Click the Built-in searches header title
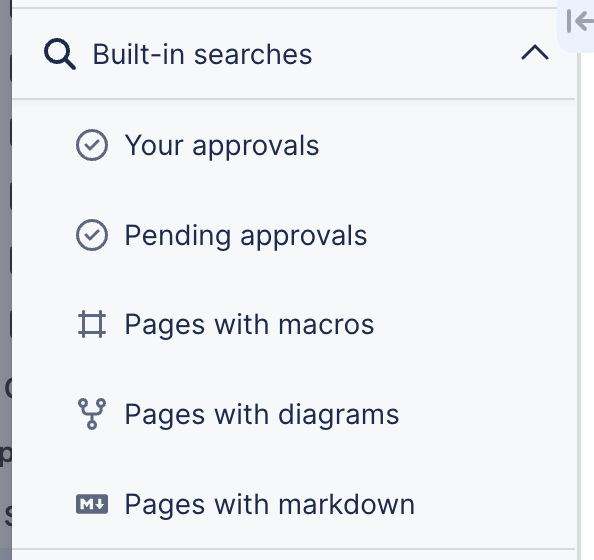The width and height of the screenshot is (594, 560). [x=202, y=54]
